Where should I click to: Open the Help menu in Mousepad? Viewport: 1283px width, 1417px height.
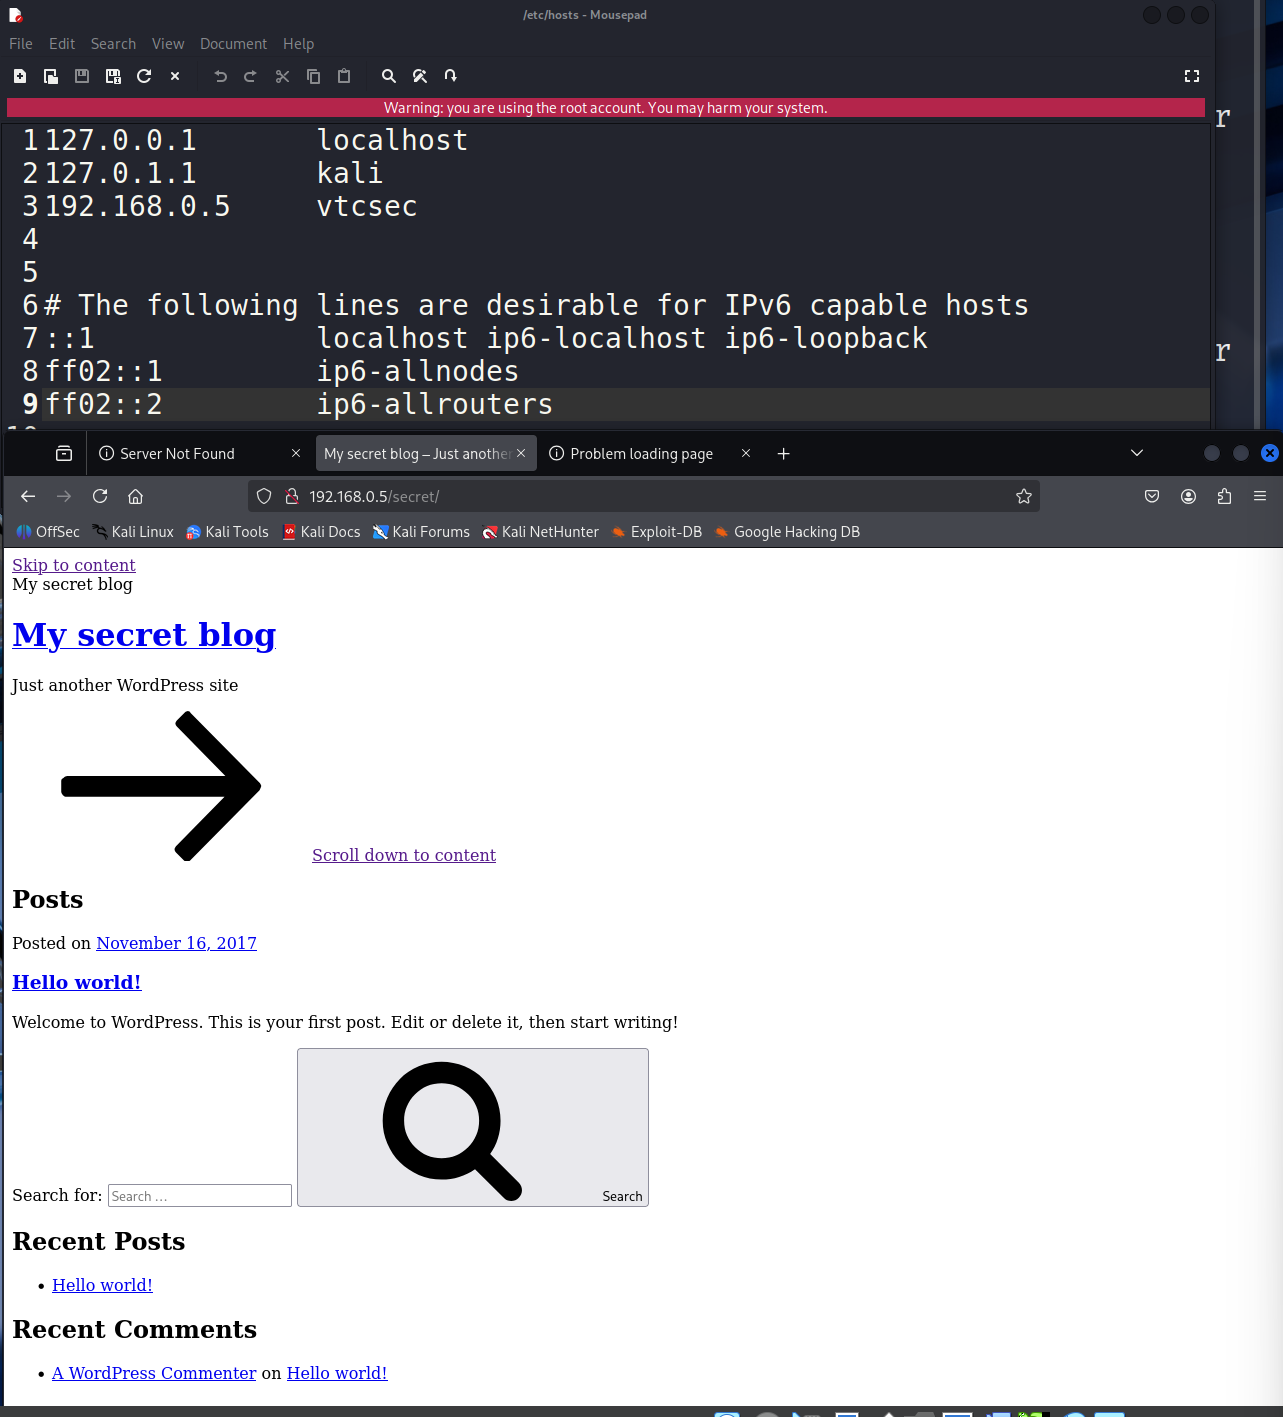tap(298, 44)
